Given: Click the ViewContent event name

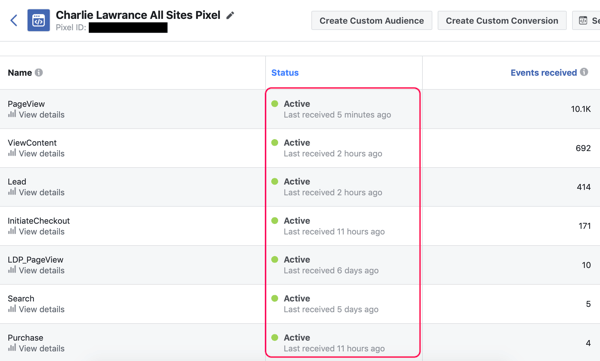Looking at the screenshot, I should (x=32, y=143).
